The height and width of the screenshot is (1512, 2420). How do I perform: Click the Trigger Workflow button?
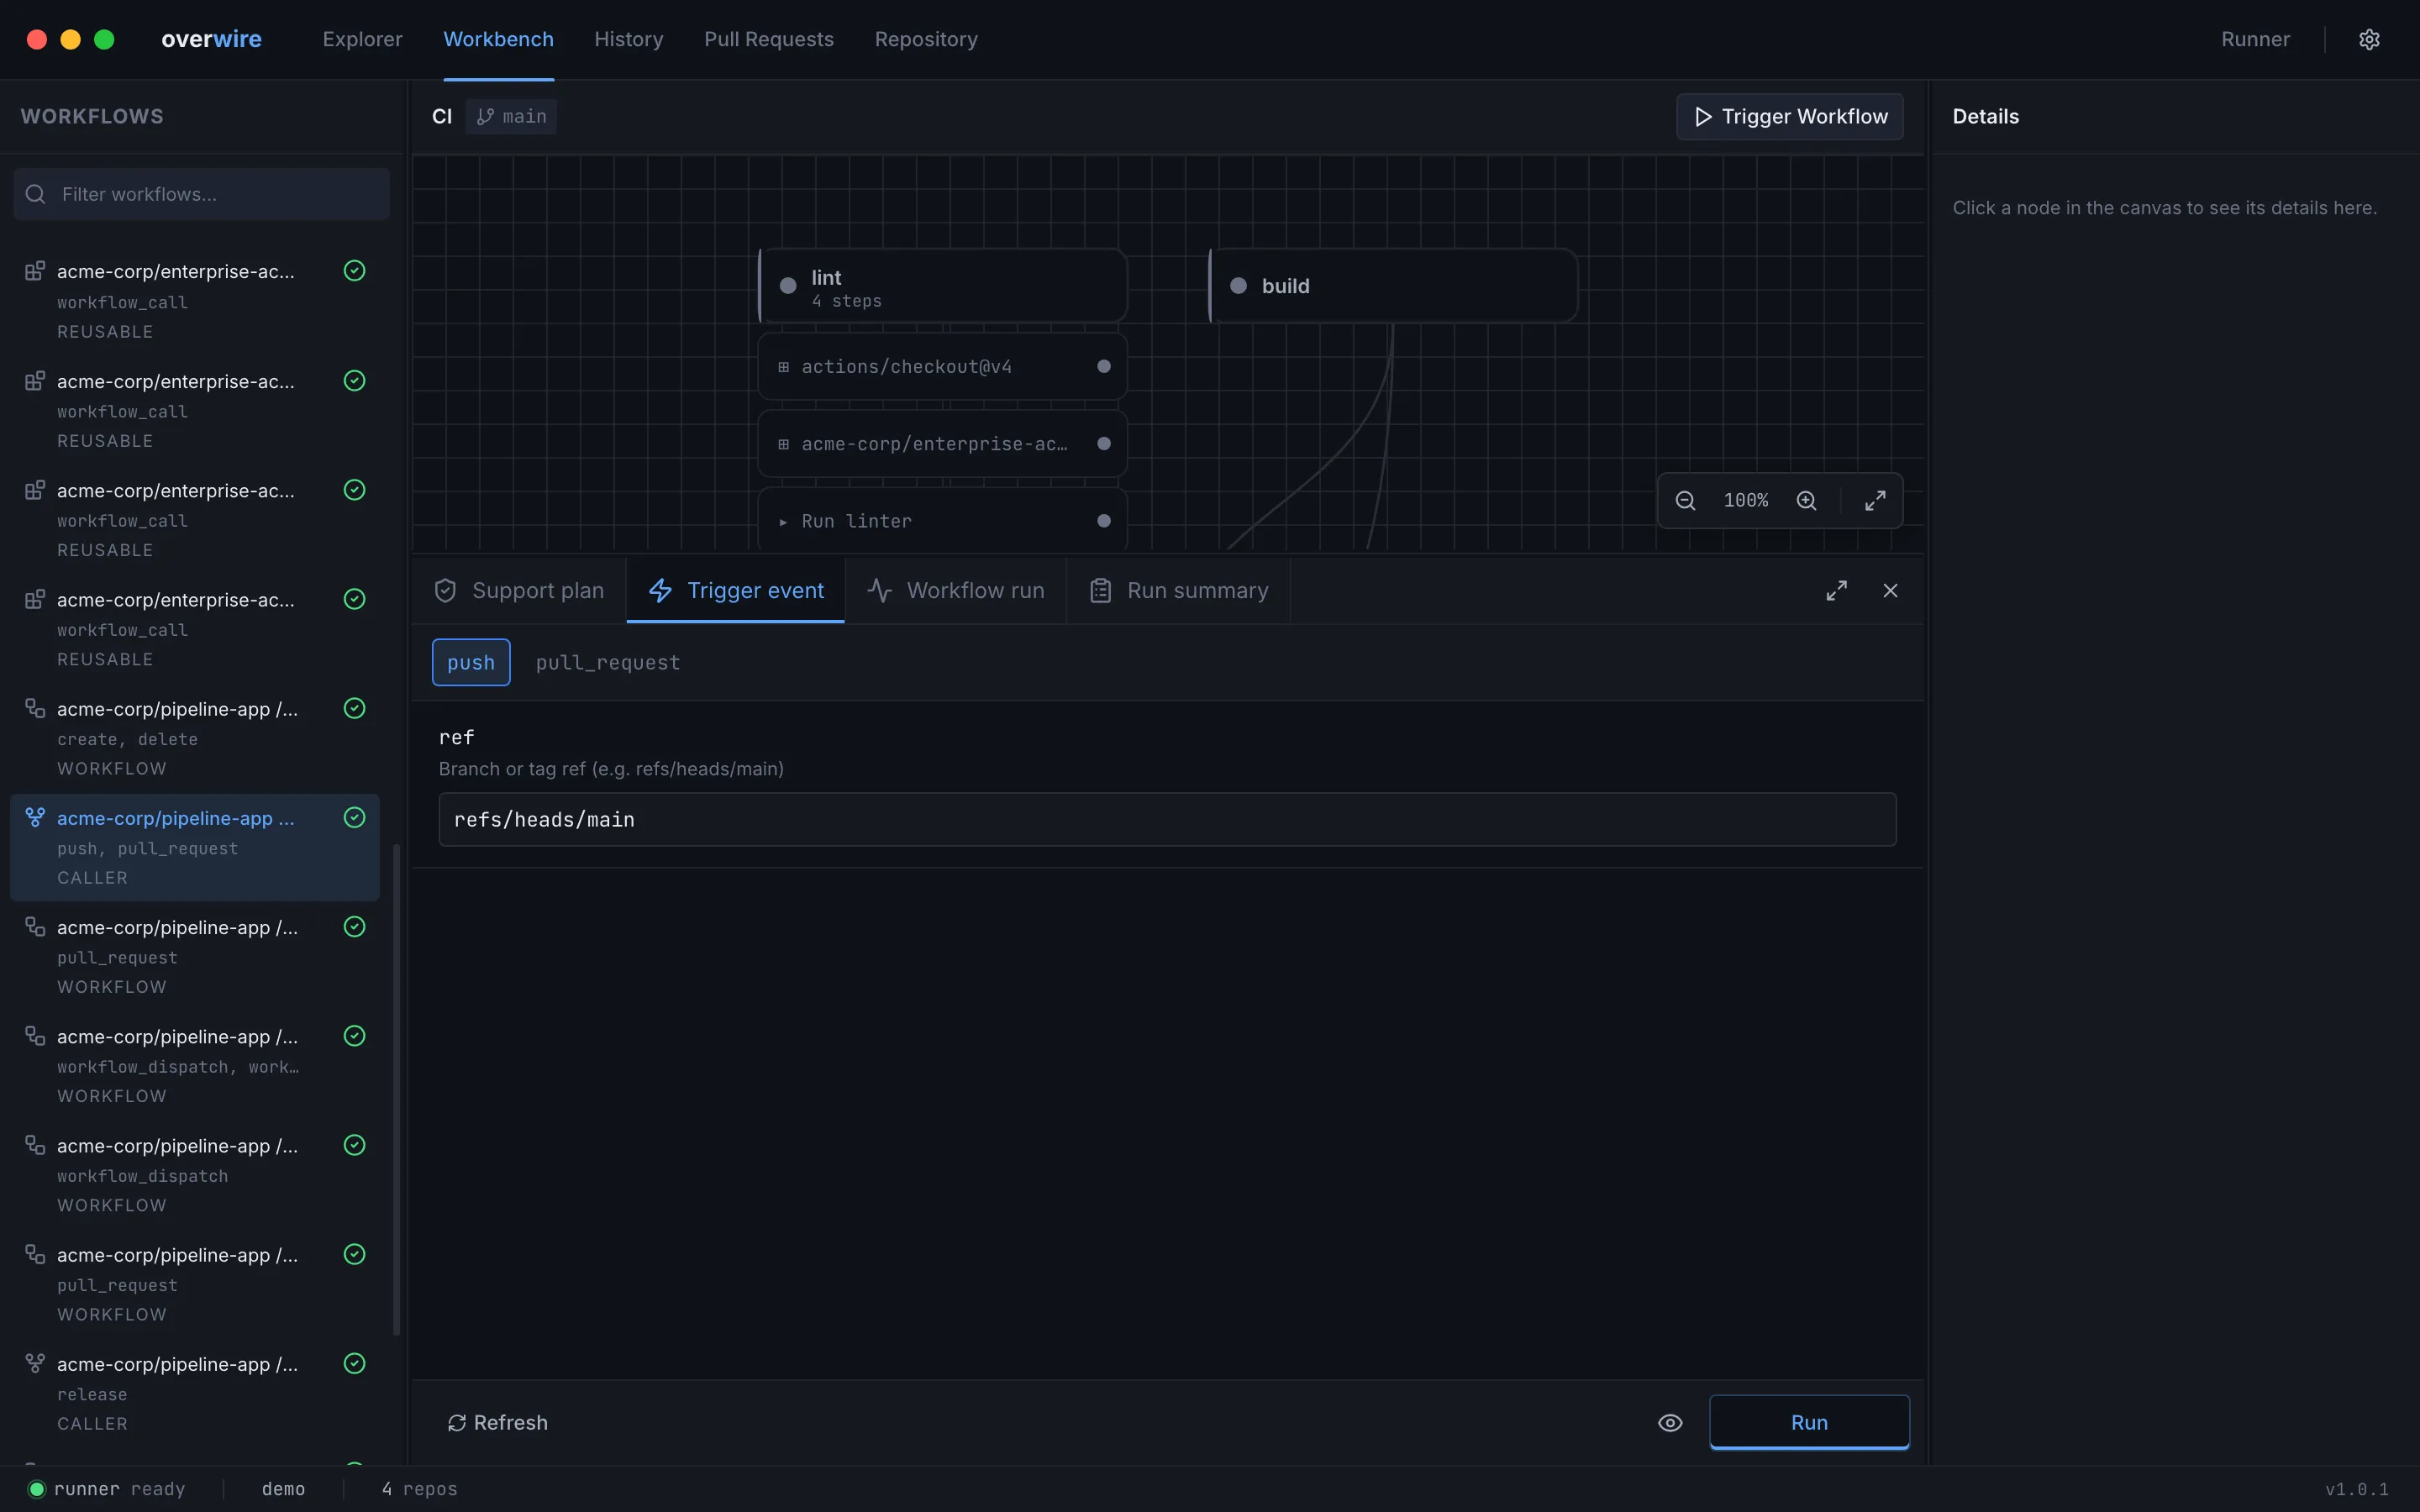click(x=1790, y=117)
